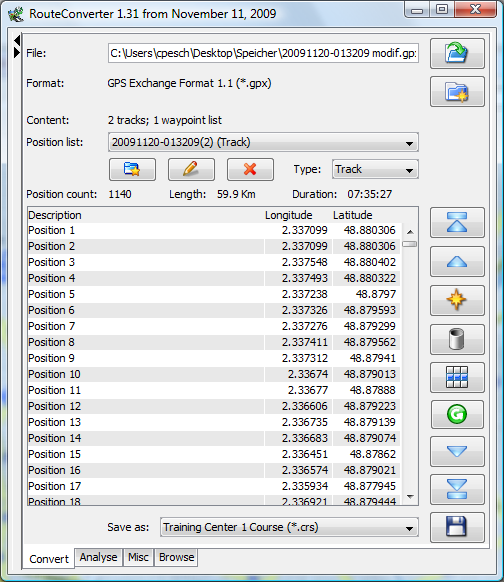Click the File path input field

pos(264,53)
